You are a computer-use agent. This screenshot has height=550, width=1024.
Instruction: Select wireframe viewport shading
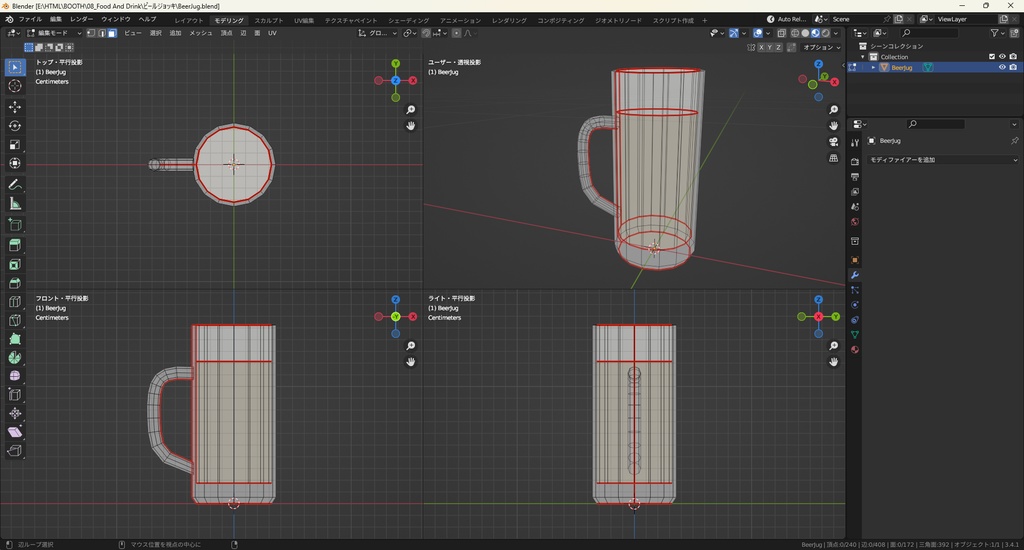[x=795, y=33]
